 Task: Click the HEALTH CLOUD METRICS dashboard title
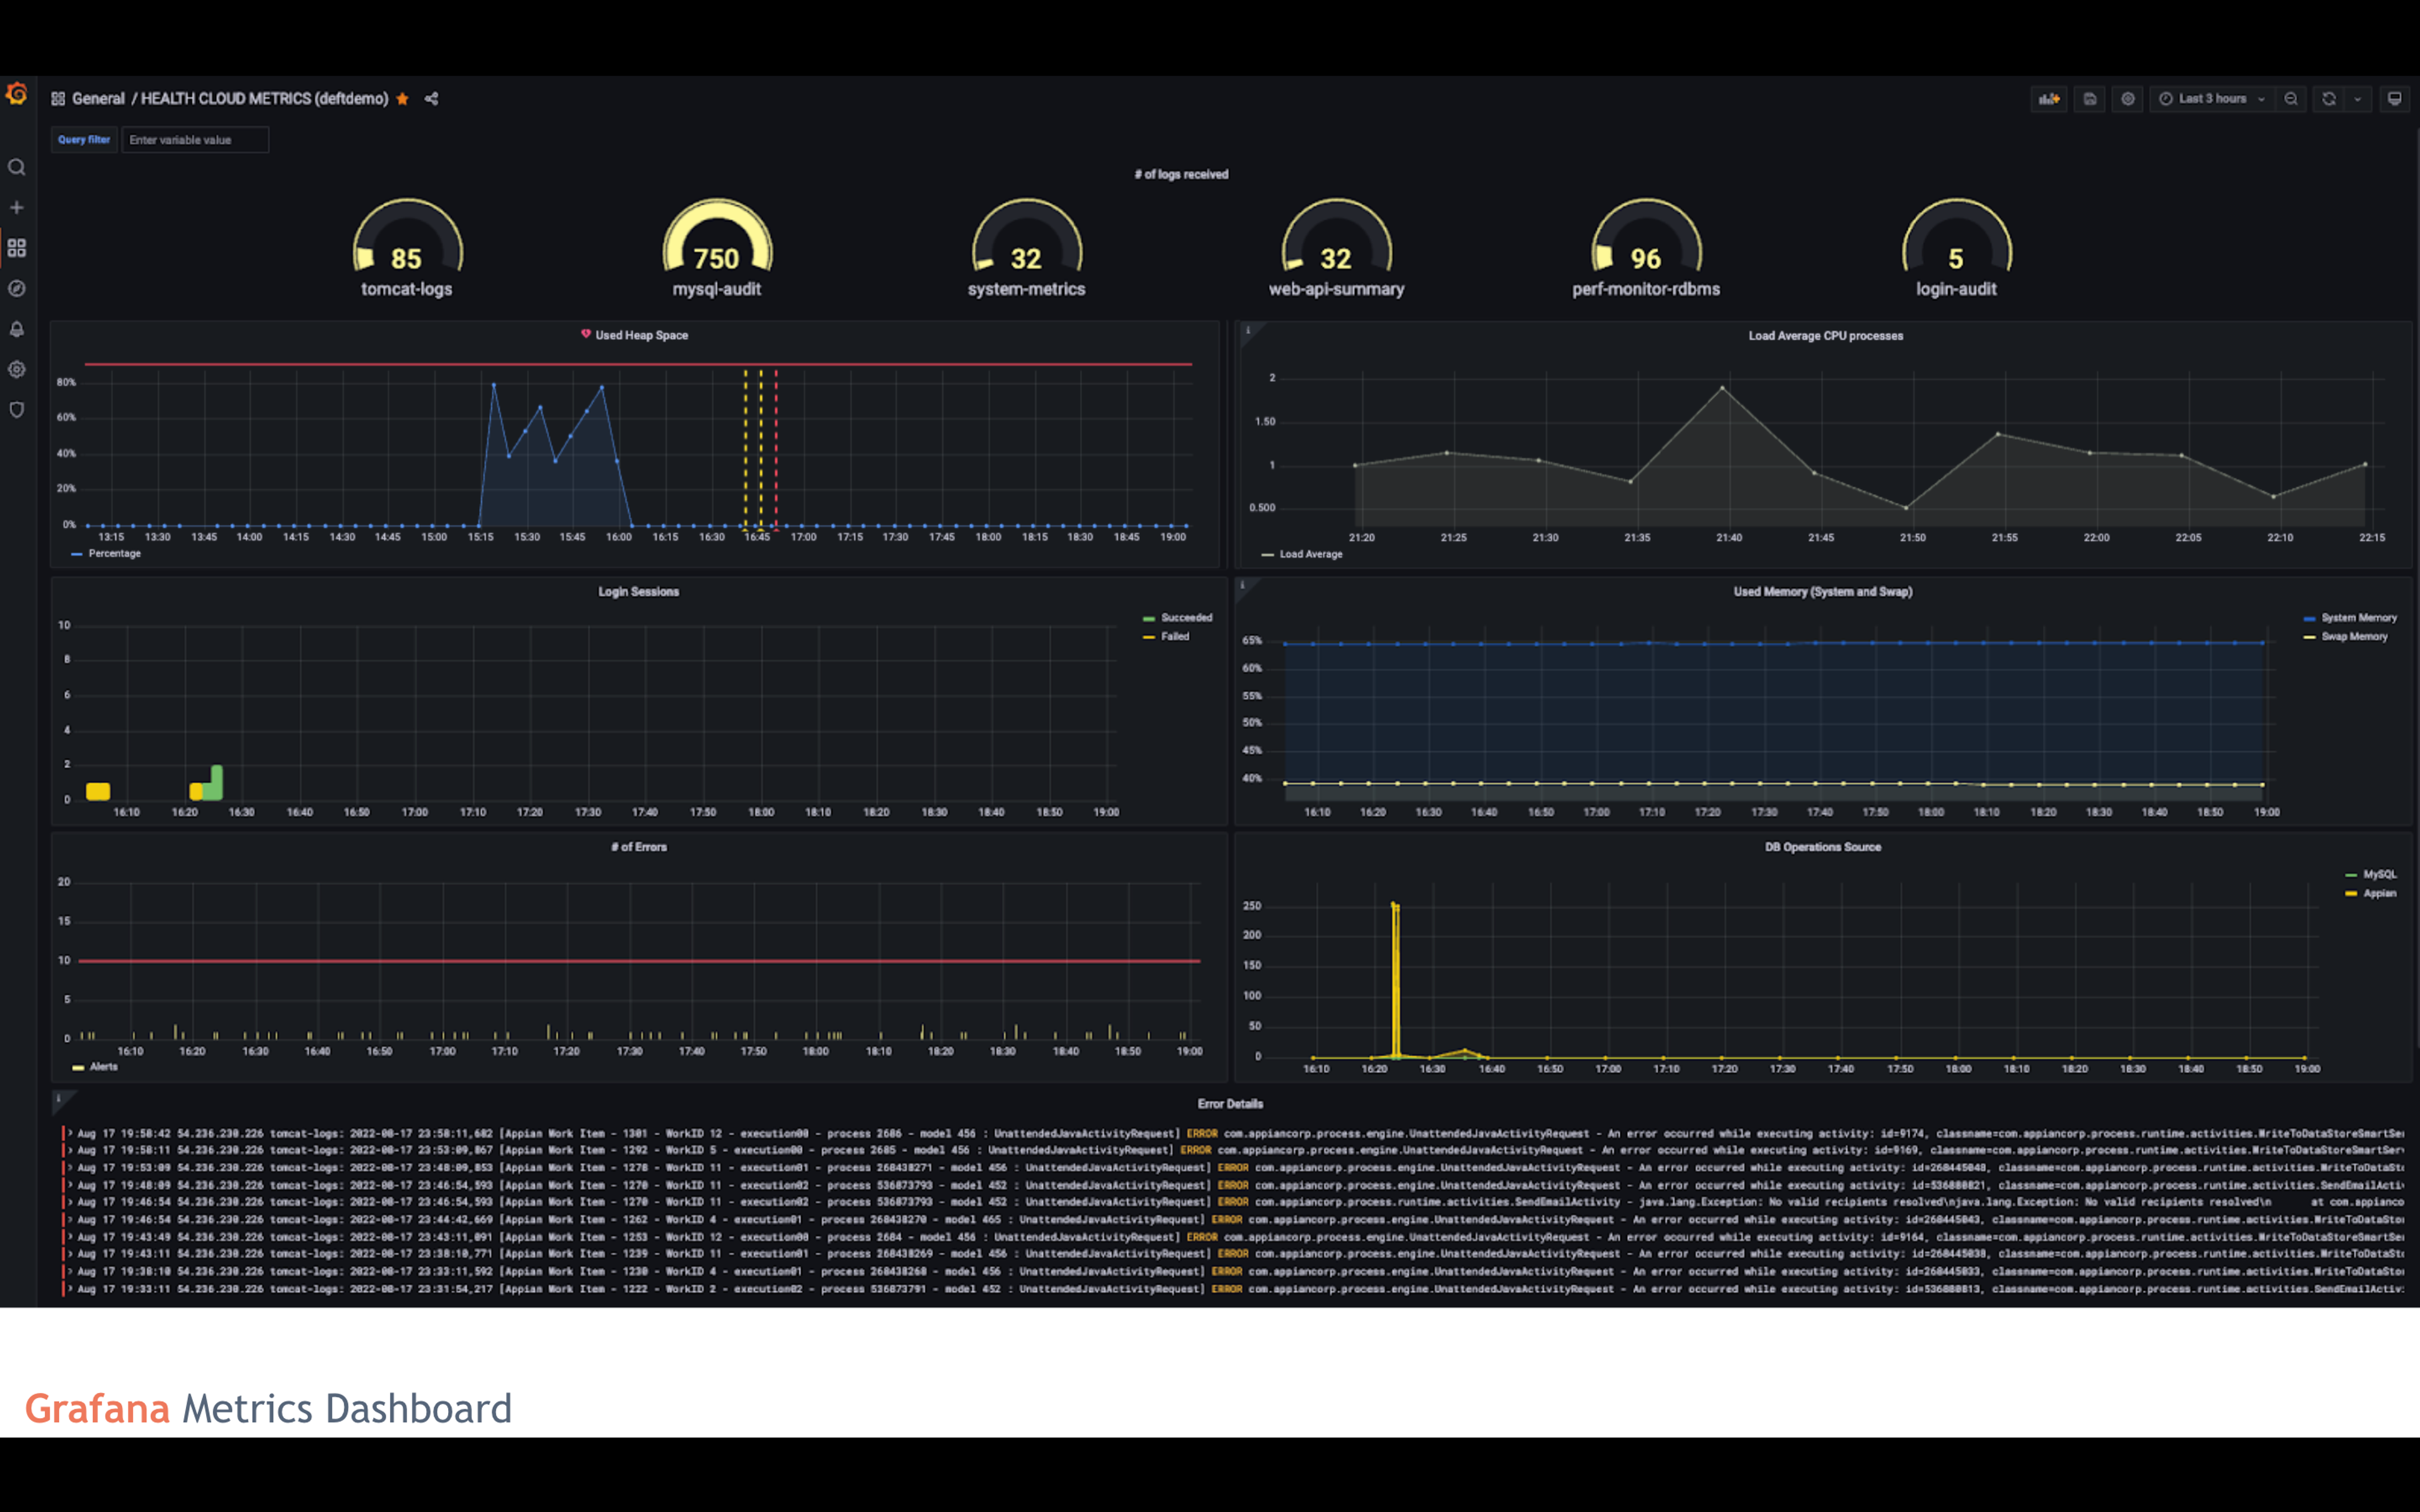pyautogui.click(x=264, y=99)
